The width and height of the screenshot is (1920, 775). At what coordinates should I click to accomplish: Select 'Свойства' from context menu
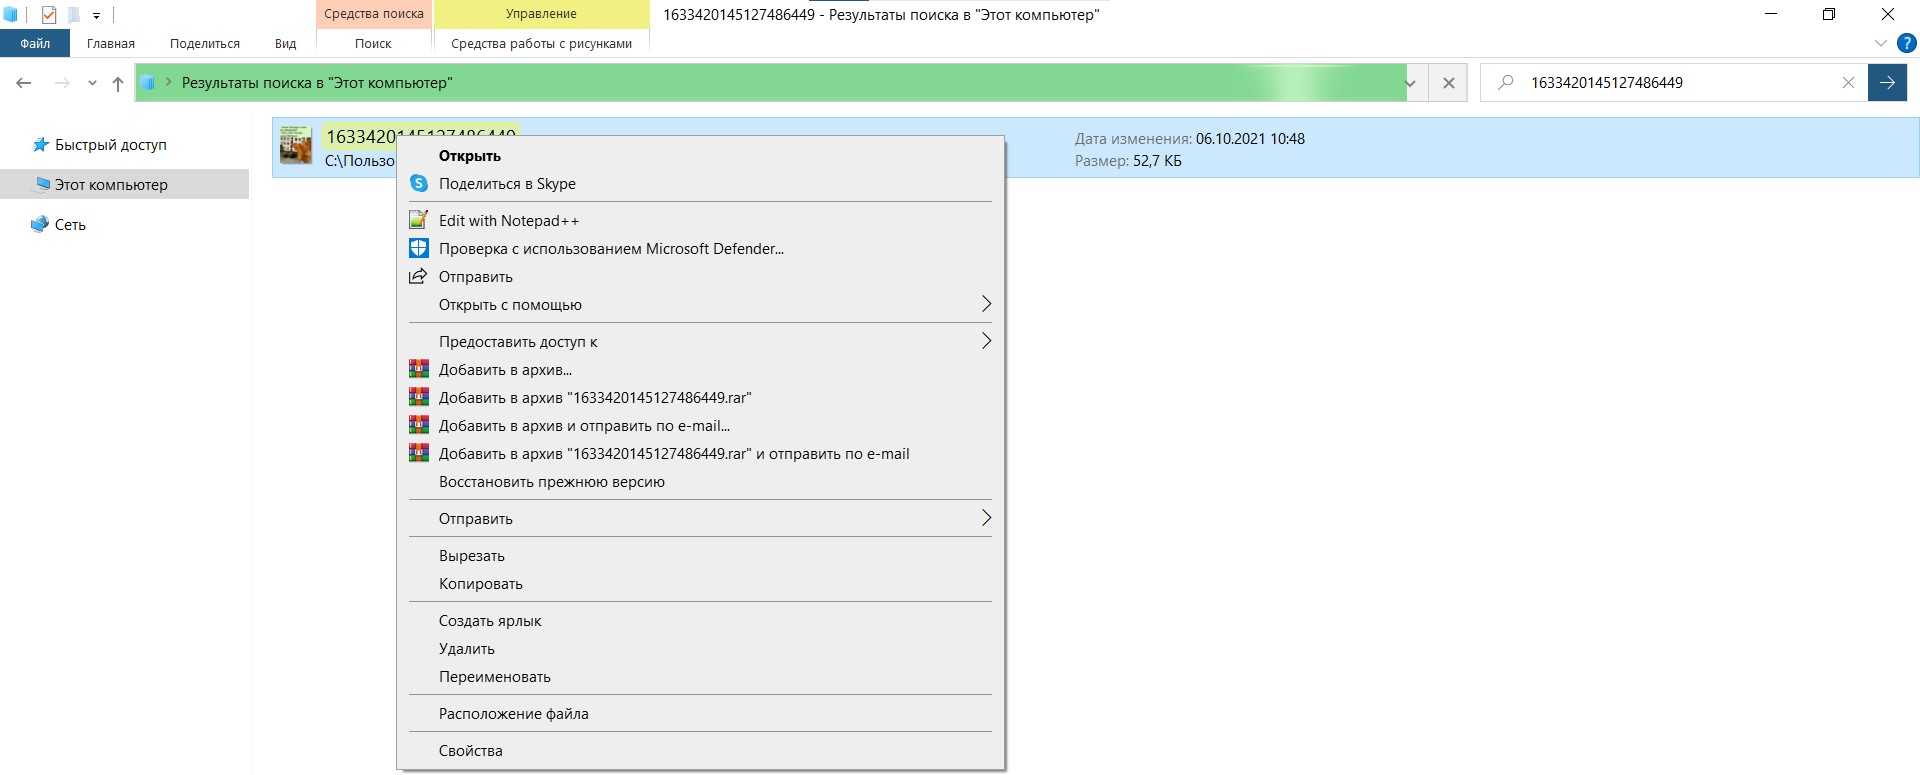(x=470, y=751)
